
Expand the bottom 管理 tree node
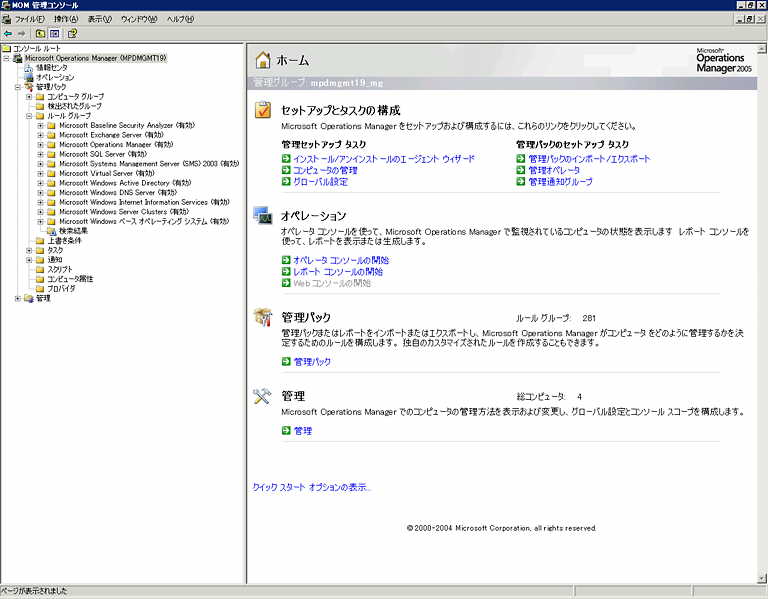tap(18, 298)
